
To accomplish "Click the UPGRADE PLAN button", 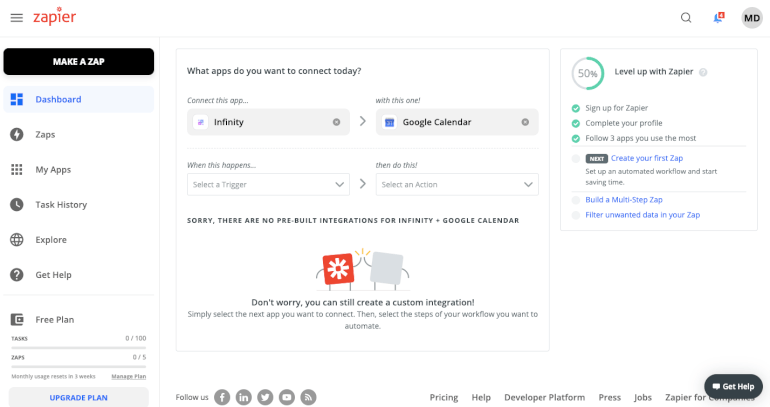I will click(x=79, y=398).
